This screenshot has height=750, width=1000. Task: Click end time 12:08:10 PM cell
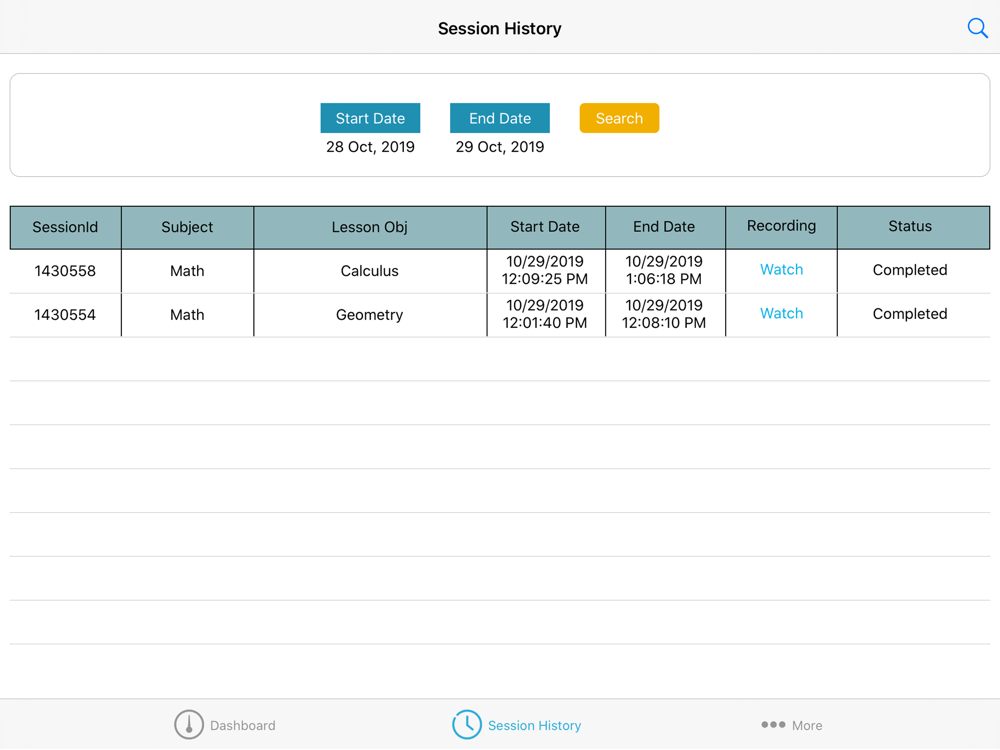tap(664, 314)
